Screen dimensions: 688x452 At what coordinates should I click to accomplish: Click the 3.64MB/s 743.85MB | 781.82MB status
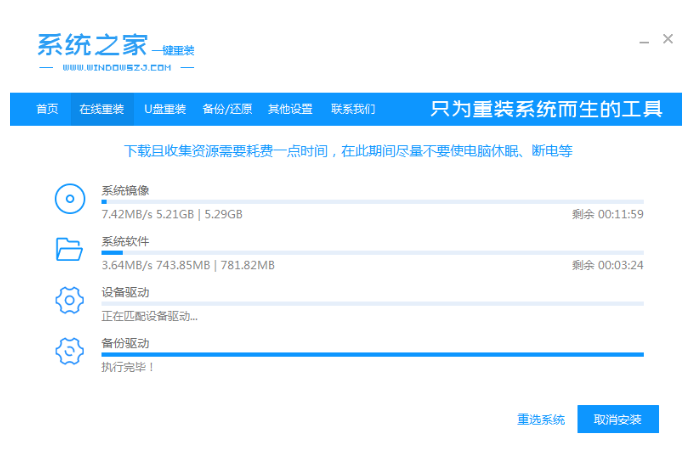[188, 265]
